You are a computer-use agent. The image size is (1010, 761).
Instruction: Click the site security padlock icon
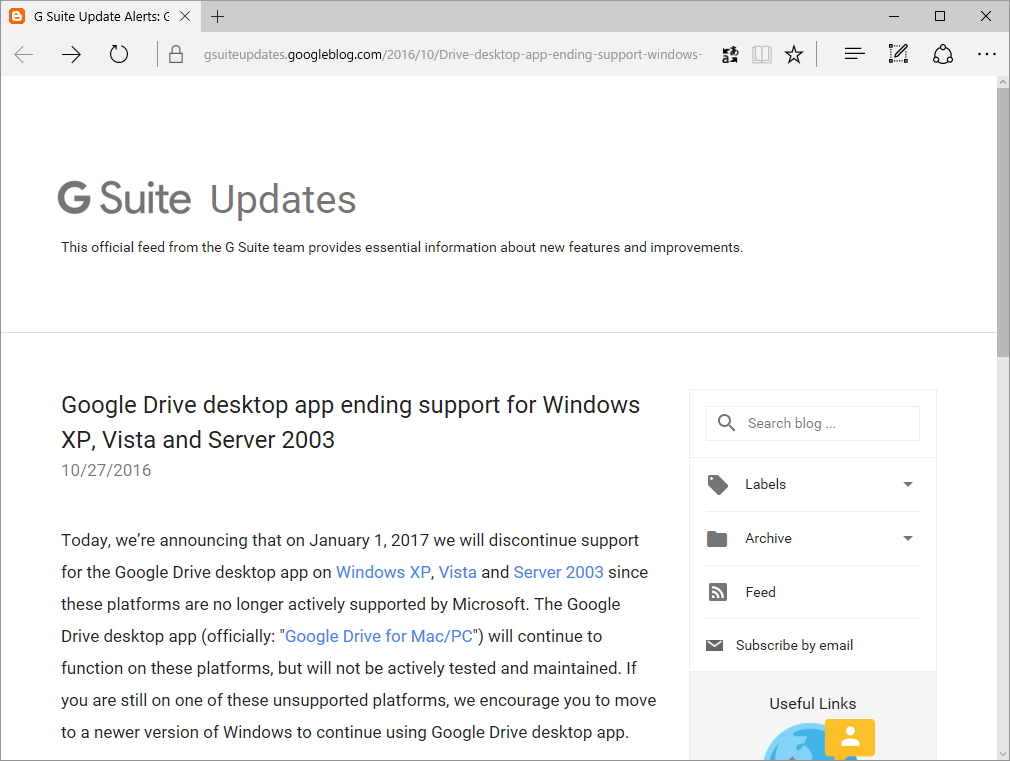click(x=176, y=54)
